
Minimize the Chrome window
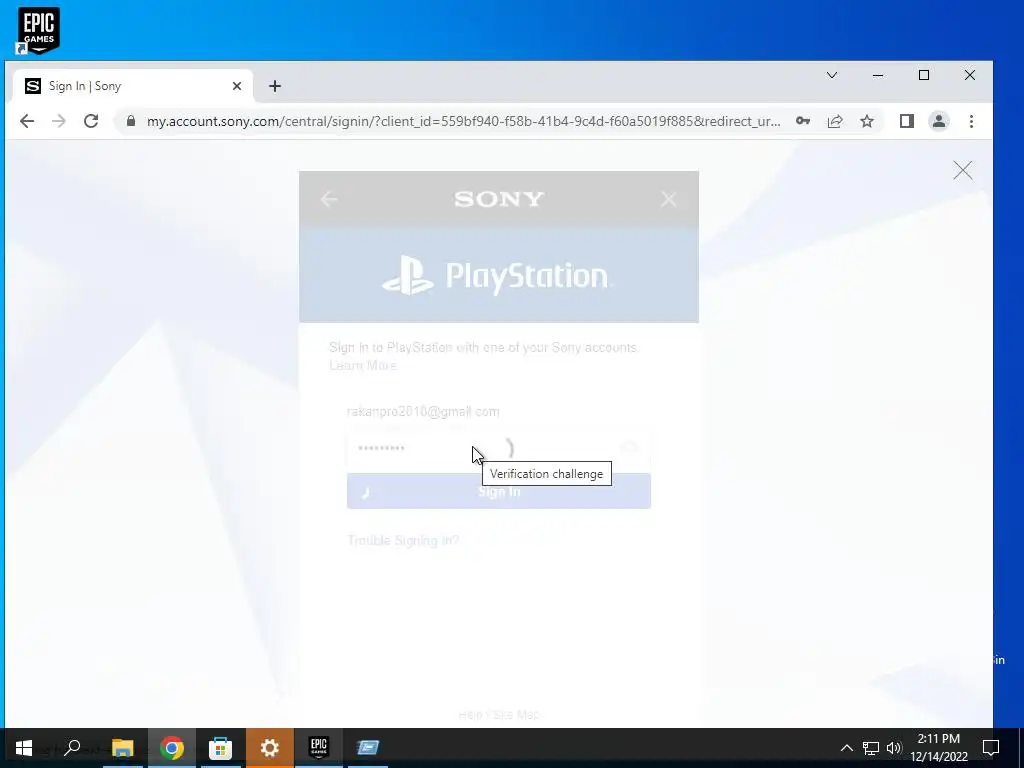coord(878,75)
